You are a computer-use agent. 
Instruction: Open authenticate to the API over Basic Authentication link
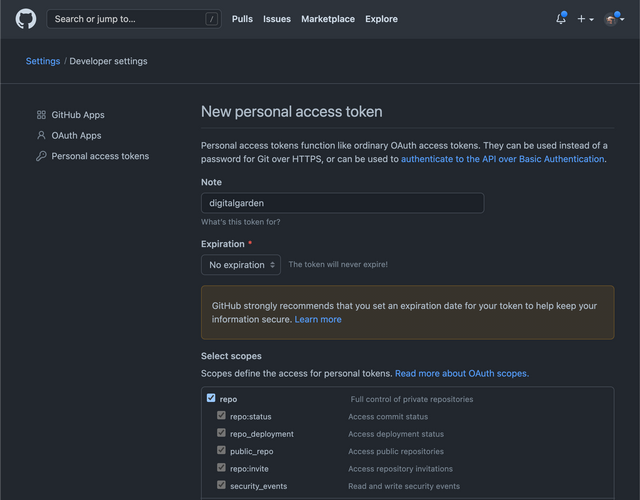[502, 159]
